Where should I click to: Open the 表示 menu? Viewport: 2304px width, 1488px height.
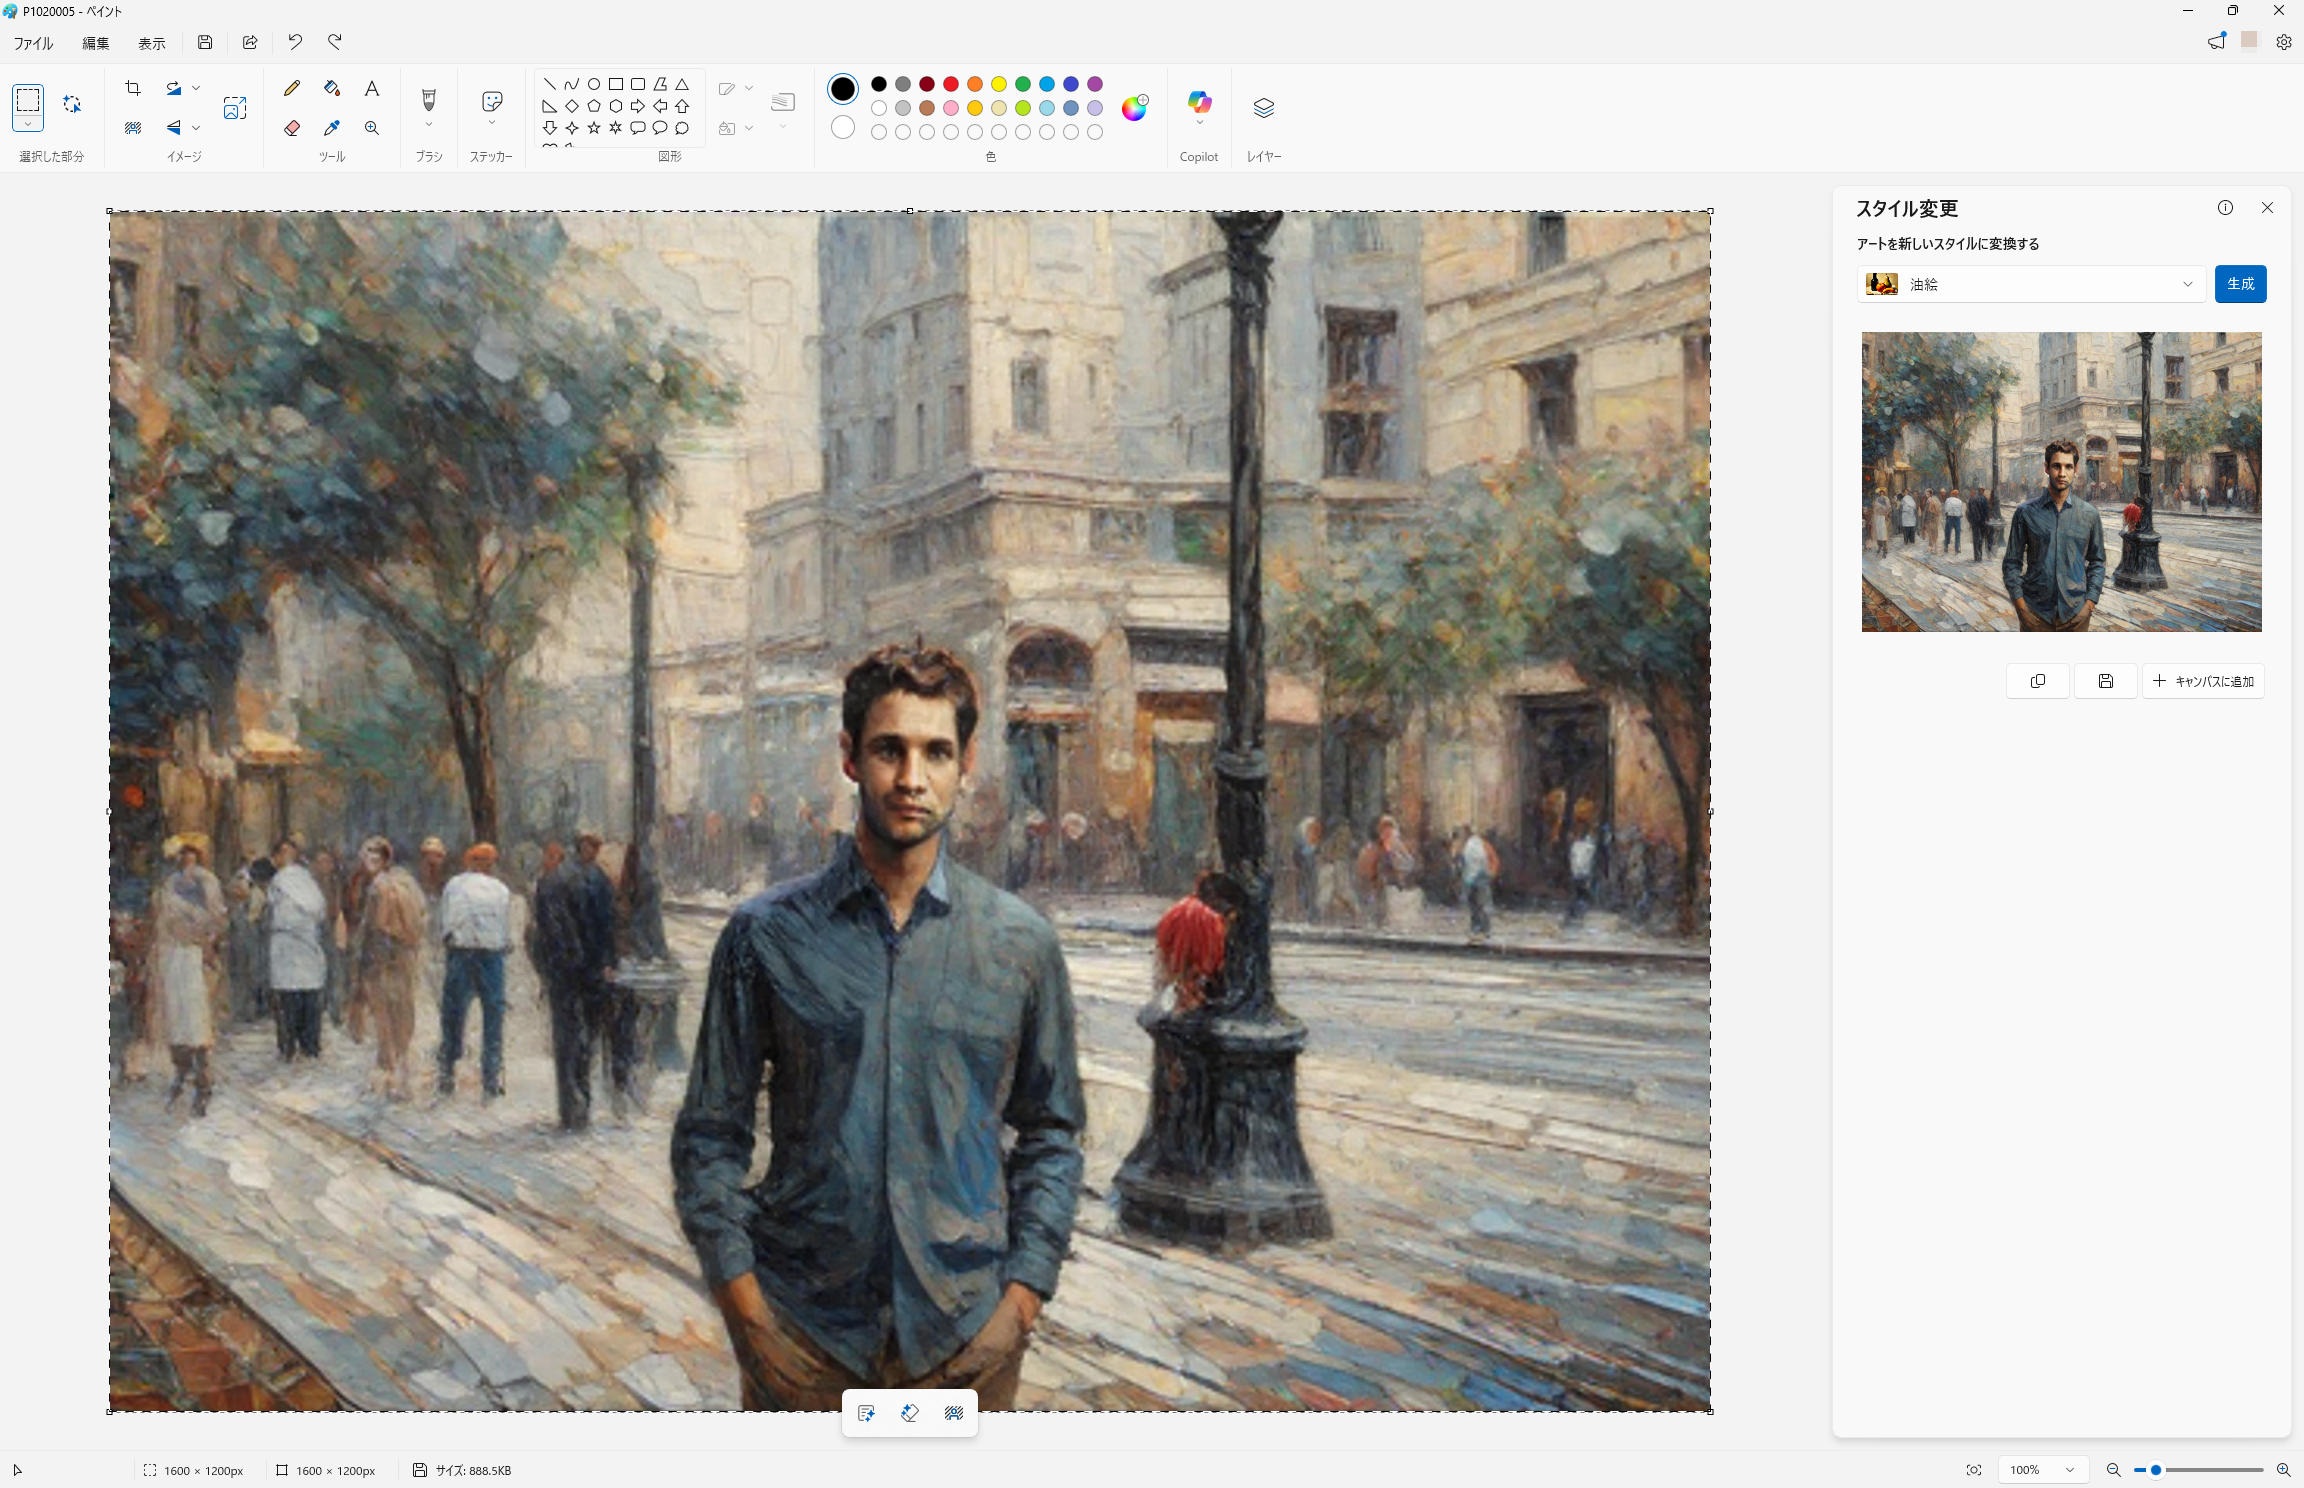(x=152, y=43)
